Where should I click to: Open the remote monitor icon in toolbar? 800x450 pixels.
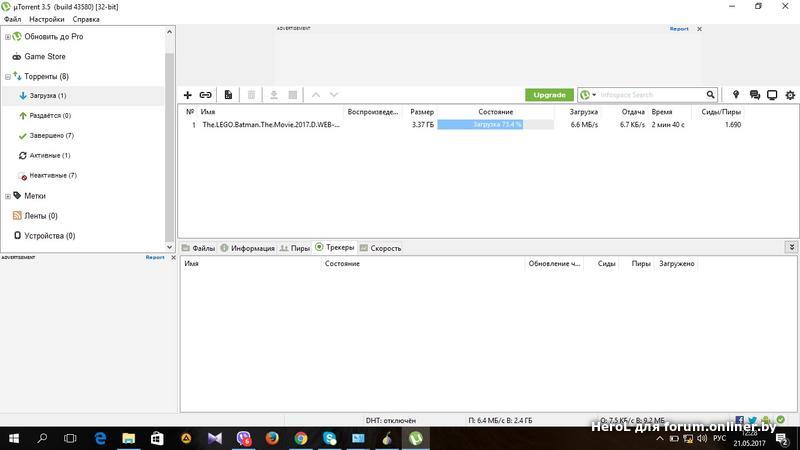pos(772,95)
